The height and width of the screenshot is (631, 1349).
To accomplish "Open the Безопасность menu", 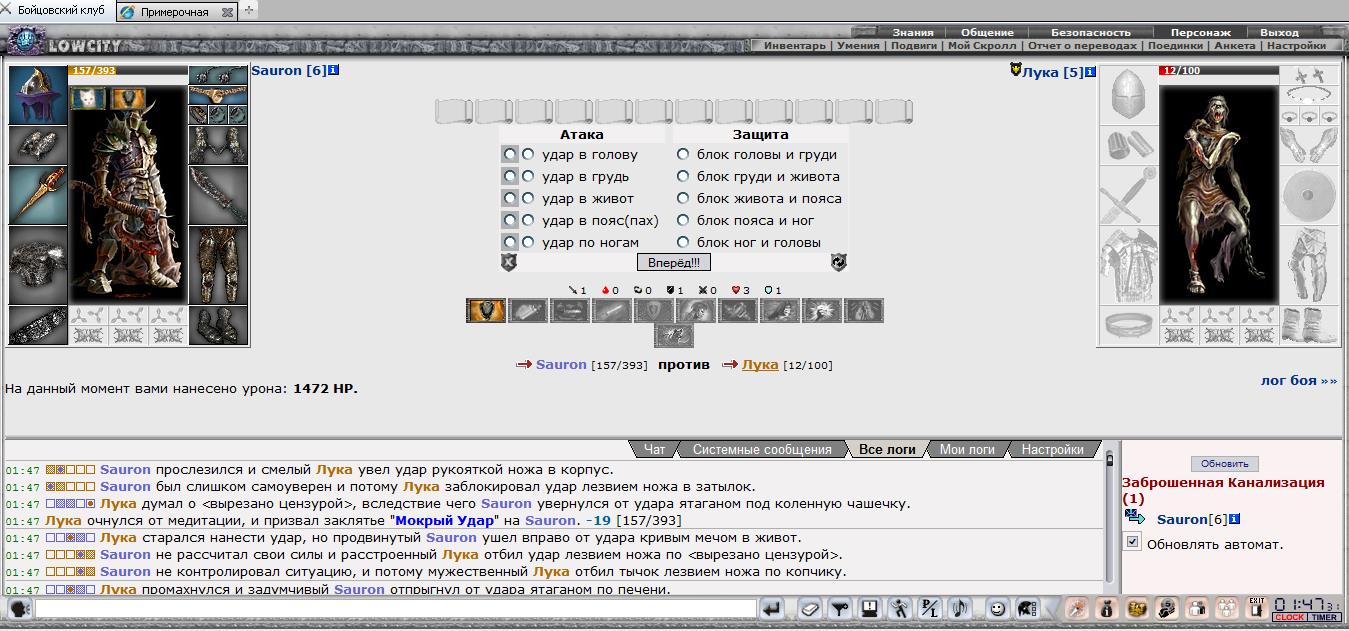I will pos(1090,32).
